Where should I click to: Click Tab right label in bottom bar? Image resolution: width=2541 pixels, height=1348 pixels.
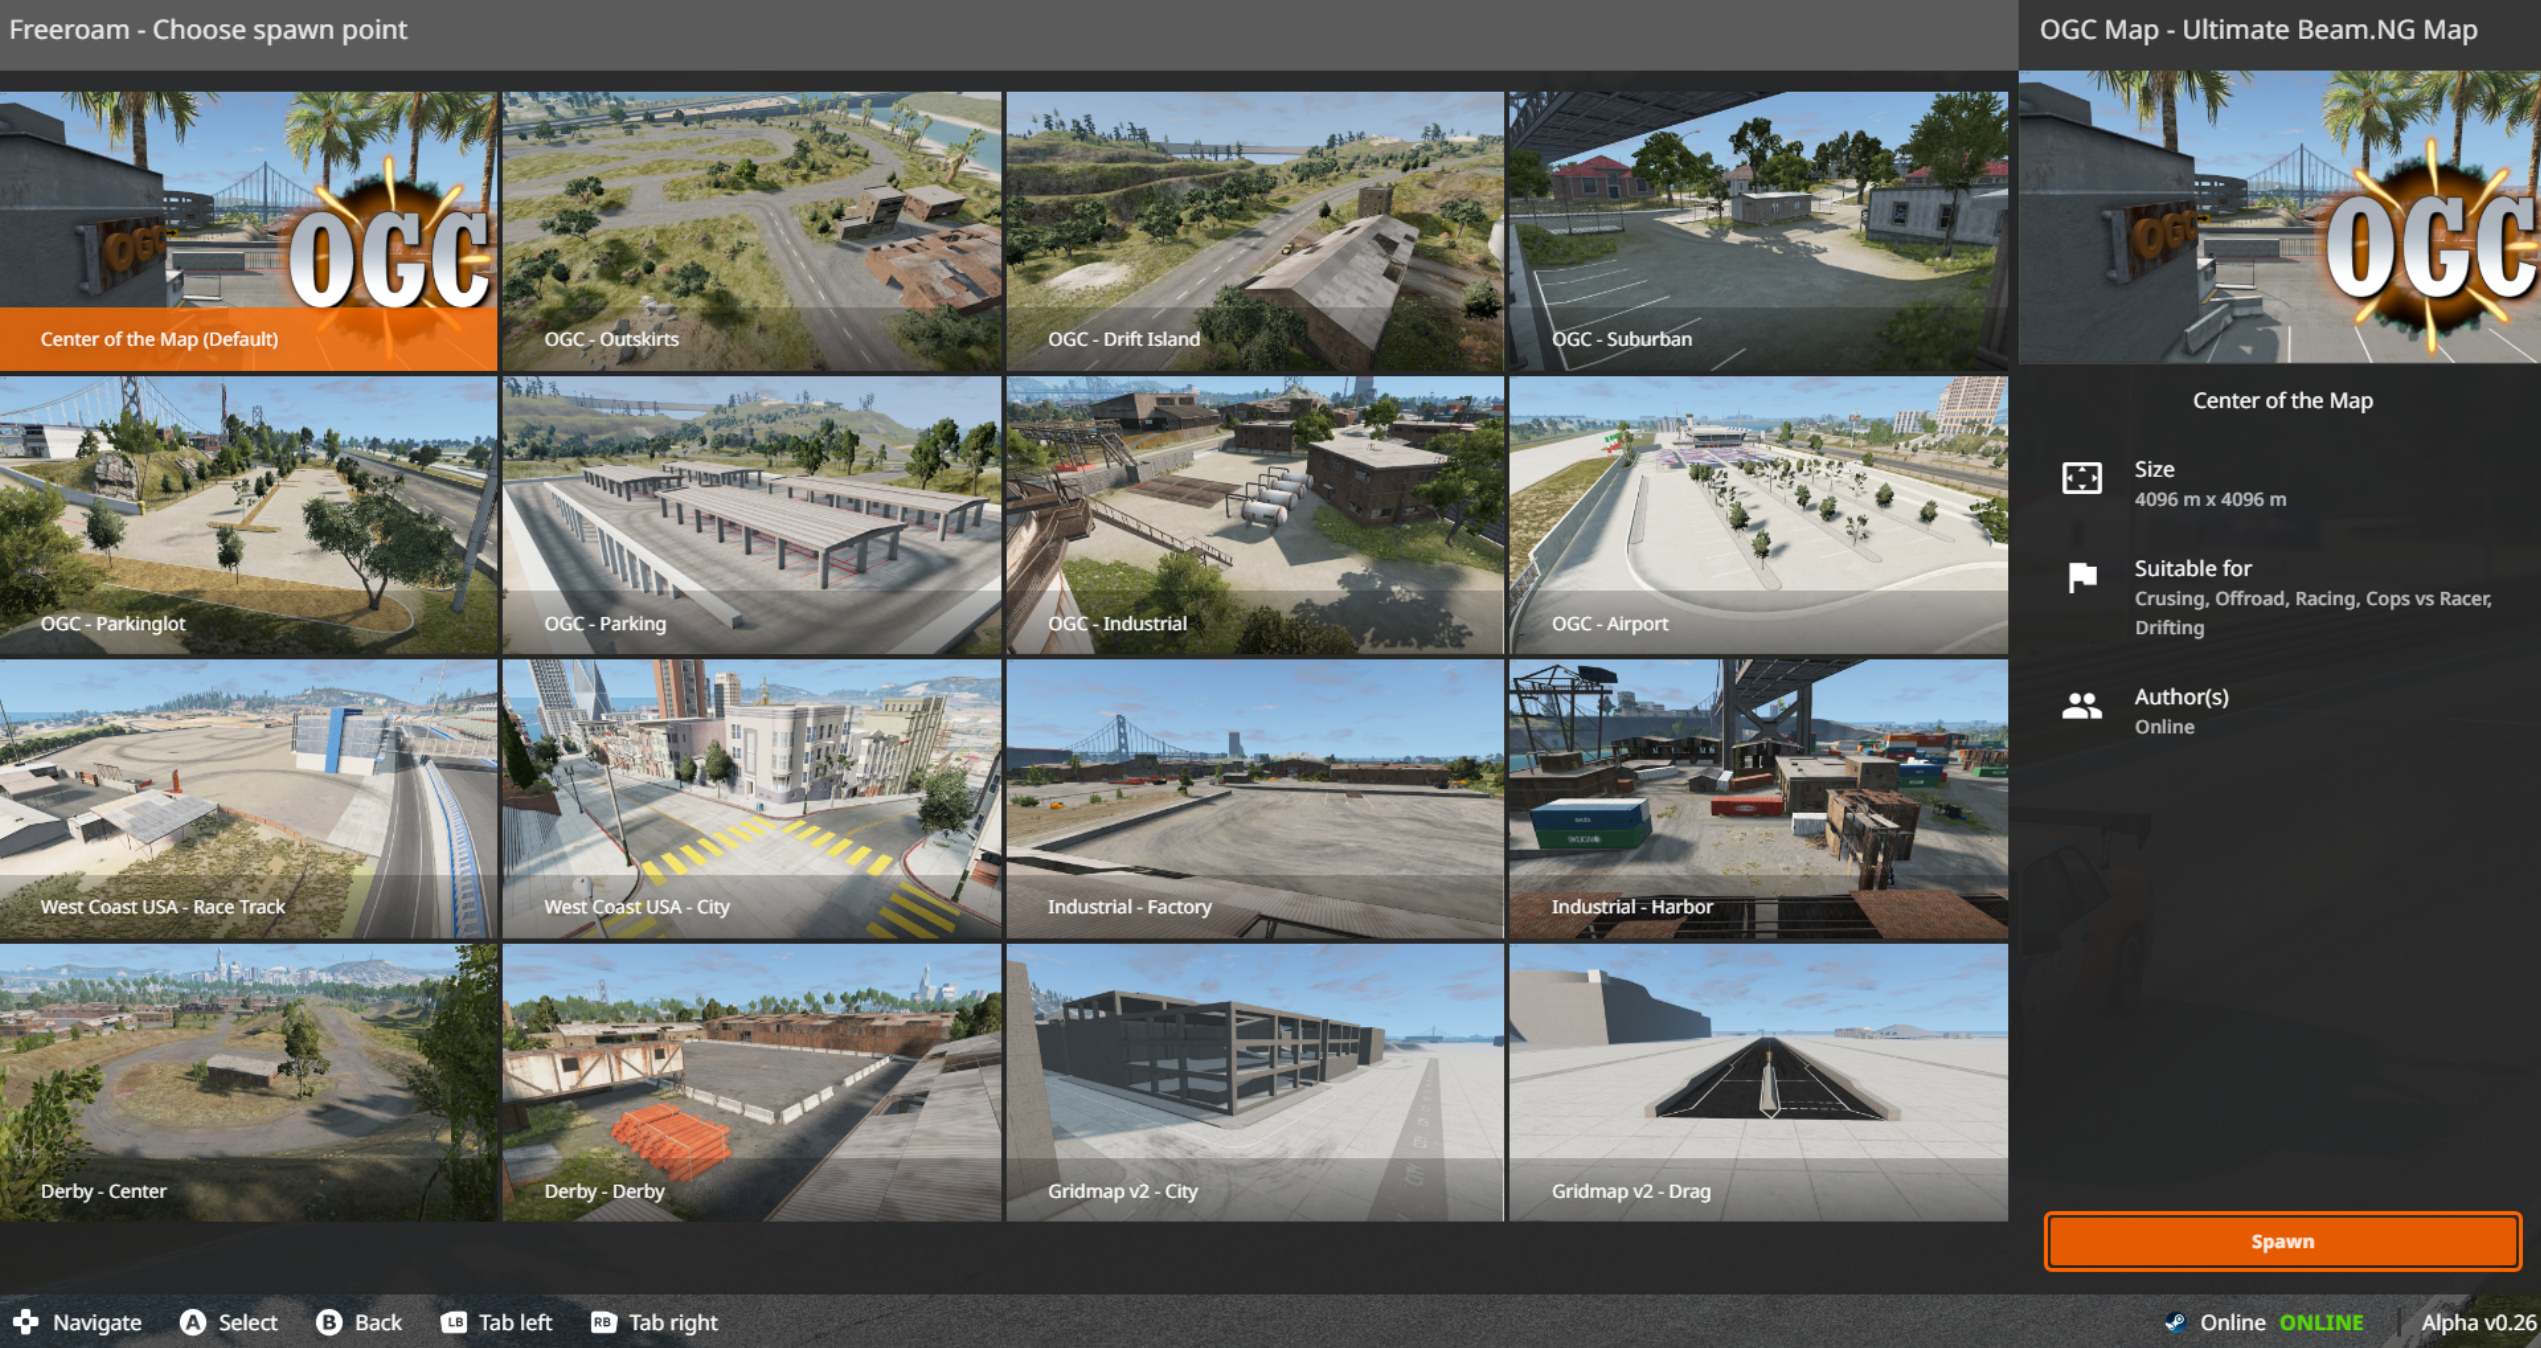tap(673, 1322)
